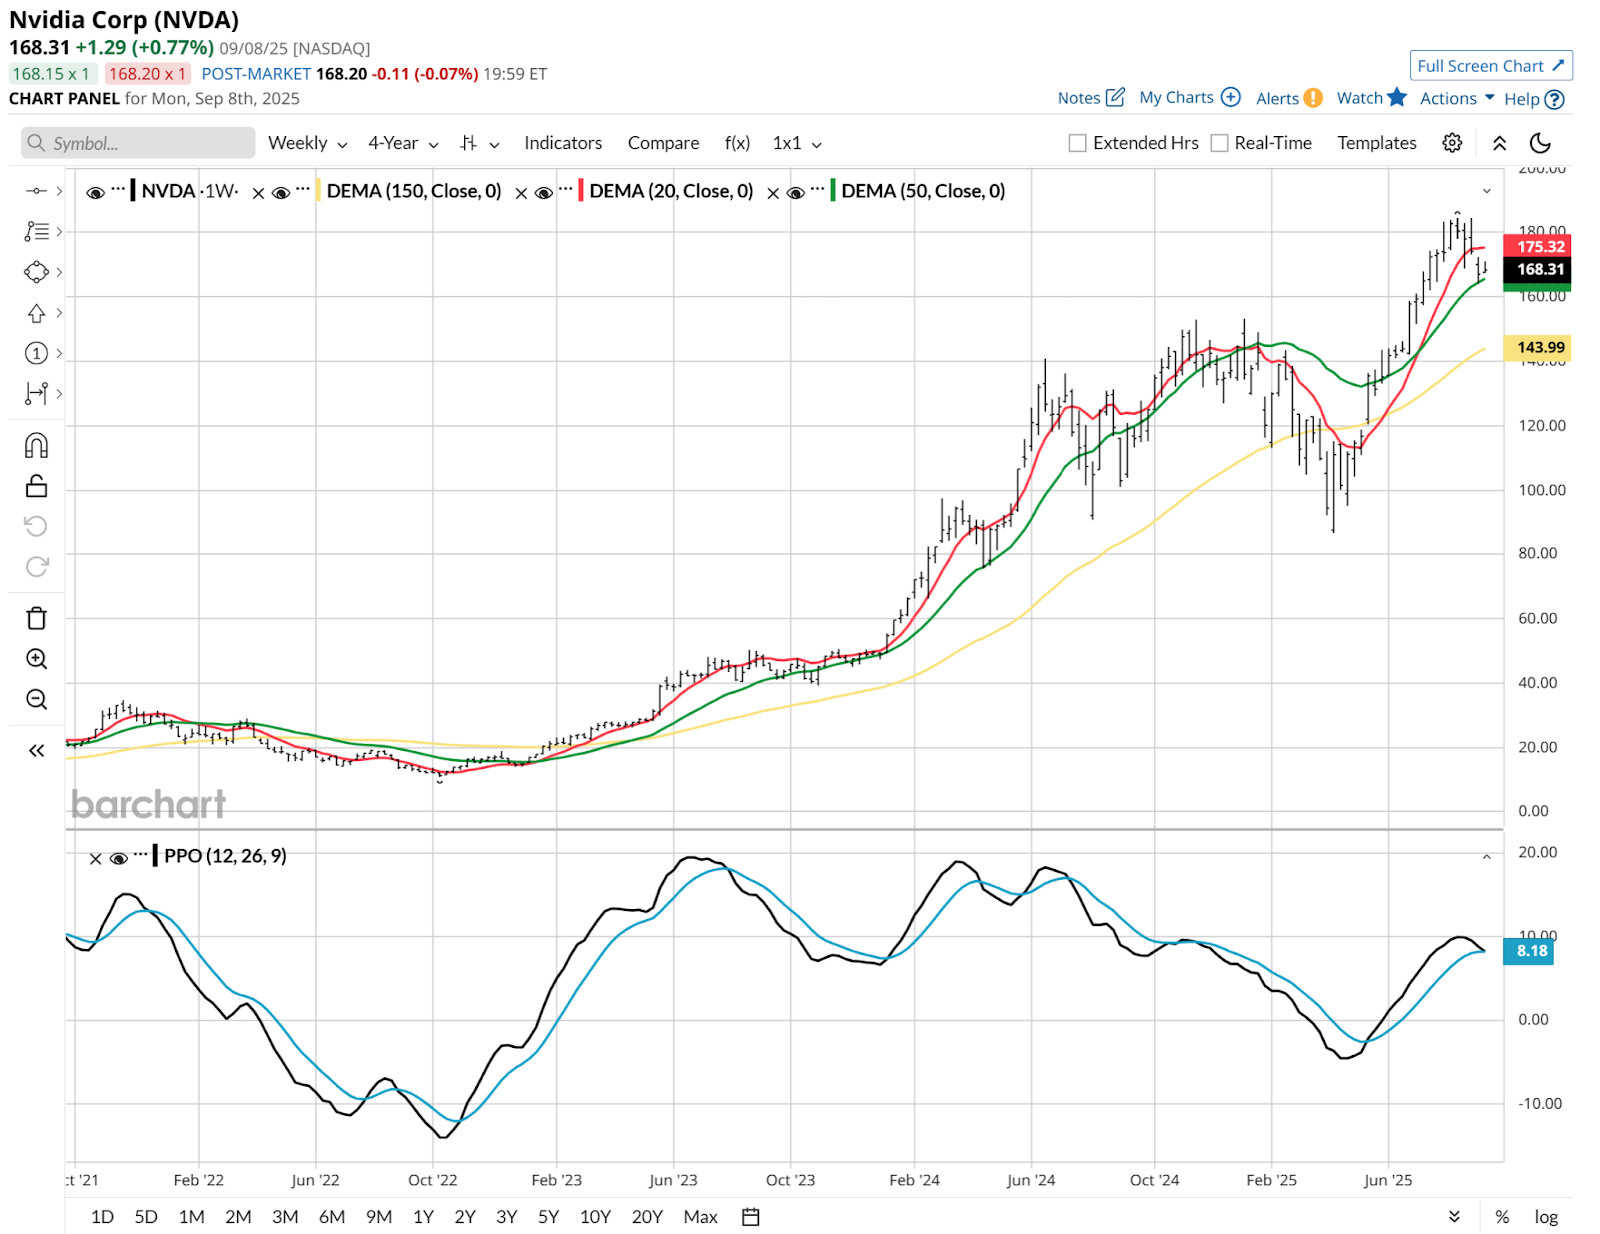Enable the Real-Time checkbox

coord(1219,143)
